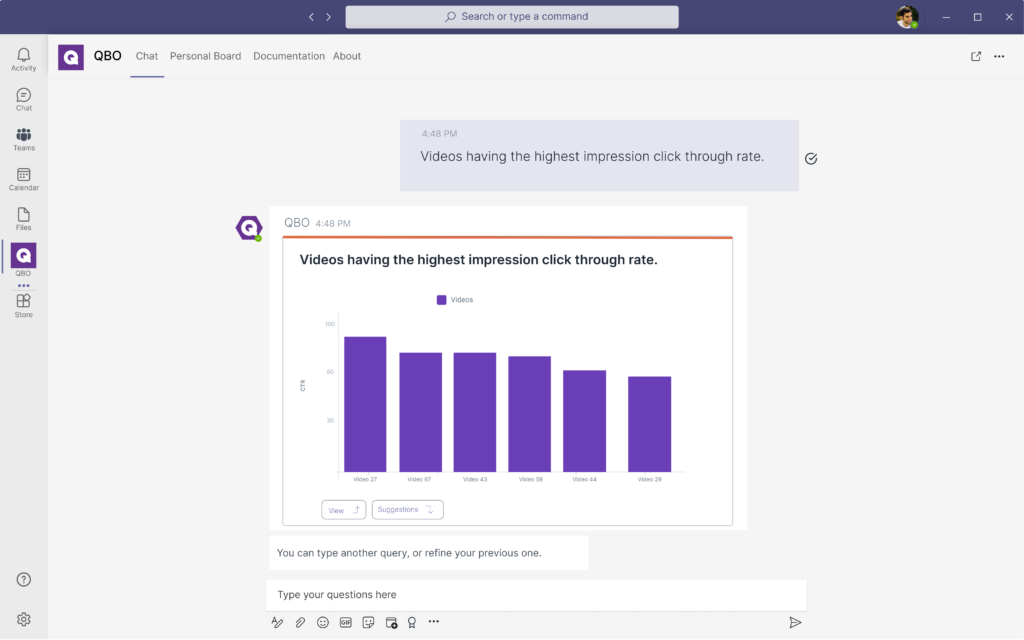Image resolution: width=1024 pixels, height=640 pixels.
Task: Open the Activity feed in sidebar
Action: coord(23,59)
